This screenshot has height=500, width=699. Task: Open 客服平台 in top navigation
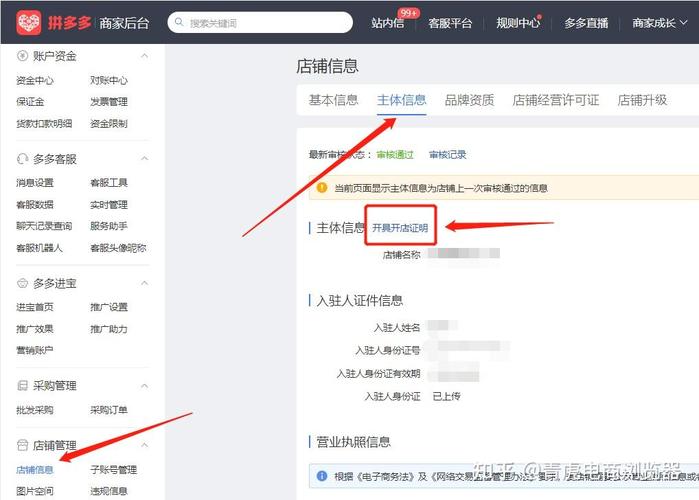click(450, 23)
